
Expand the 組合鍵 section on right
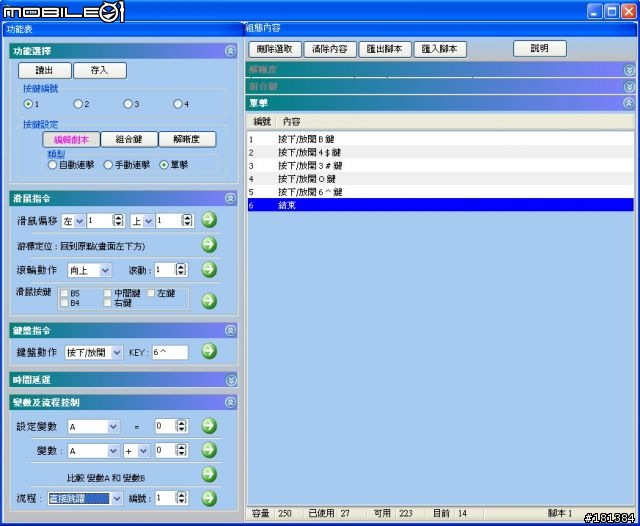click(629, 87)
